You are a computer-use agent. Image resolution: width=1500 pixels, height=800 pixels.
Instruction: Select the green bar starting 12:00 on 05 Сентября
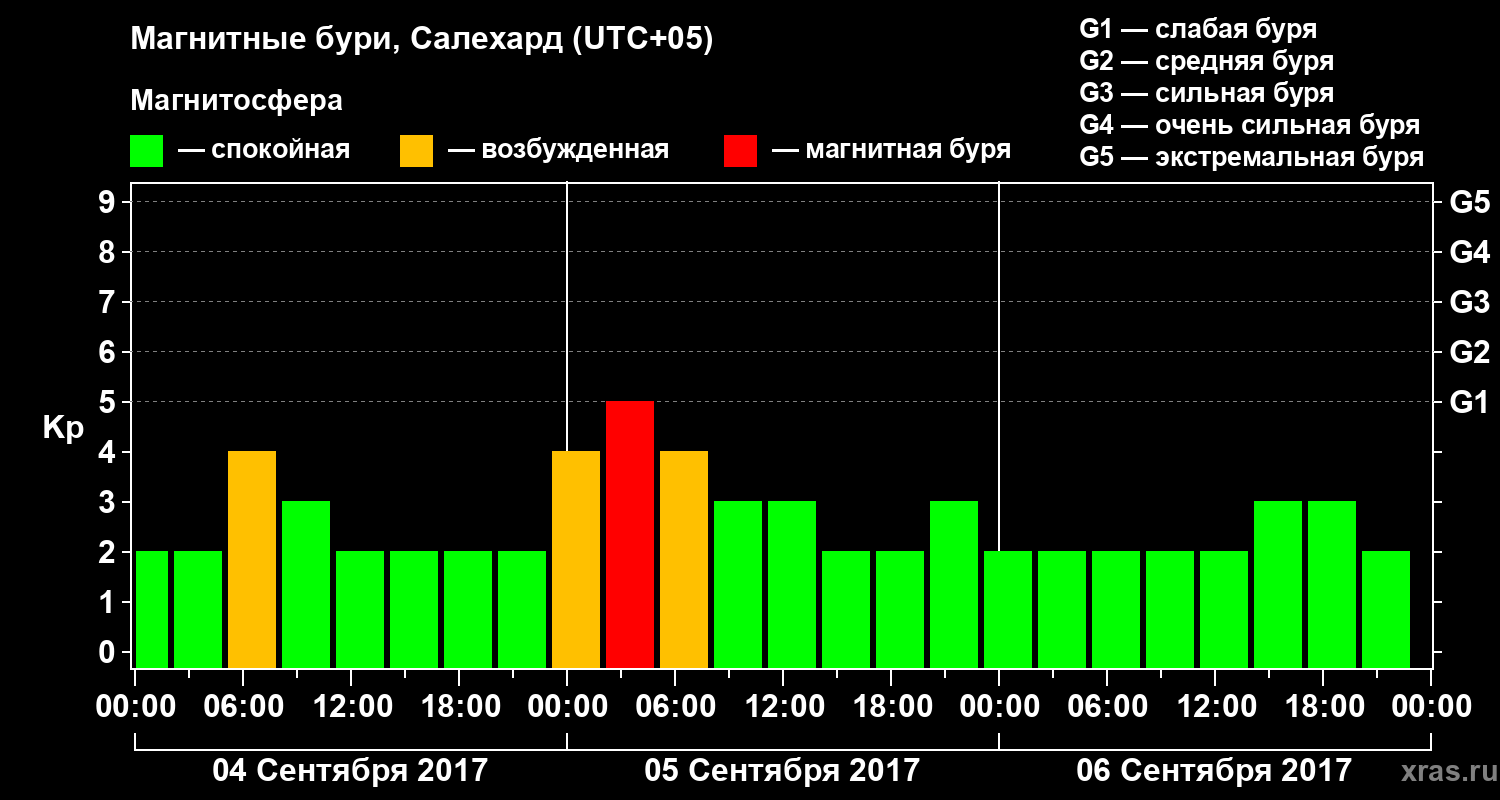pos(792,584)
